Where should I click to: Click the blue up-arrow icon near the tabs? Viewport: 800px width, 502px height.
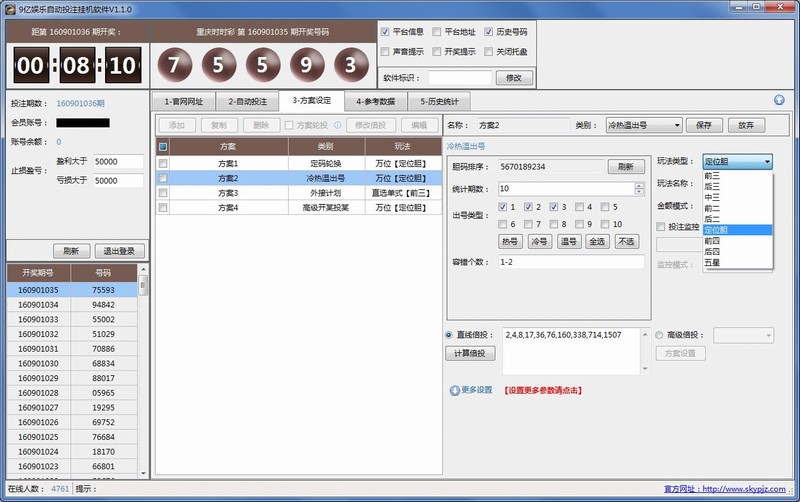[778, 100]
